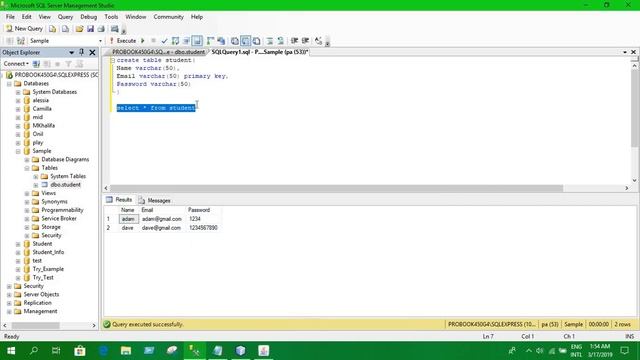The height and width of the screenshot is (360, 640).
Task: Select the Student_Info database
Action: pos(48,252)
